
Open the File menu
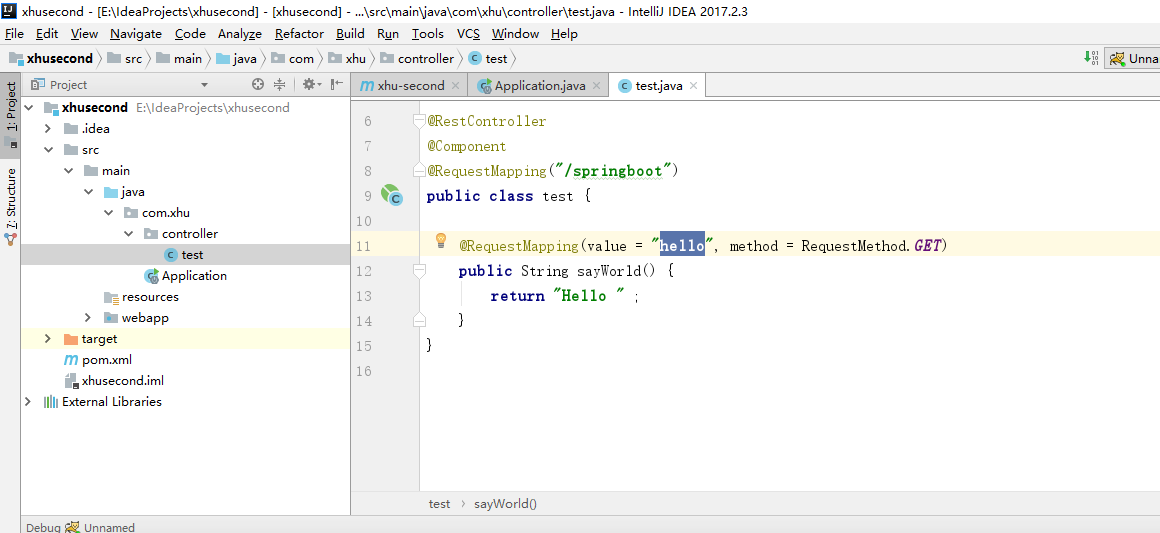coord(14,33)
